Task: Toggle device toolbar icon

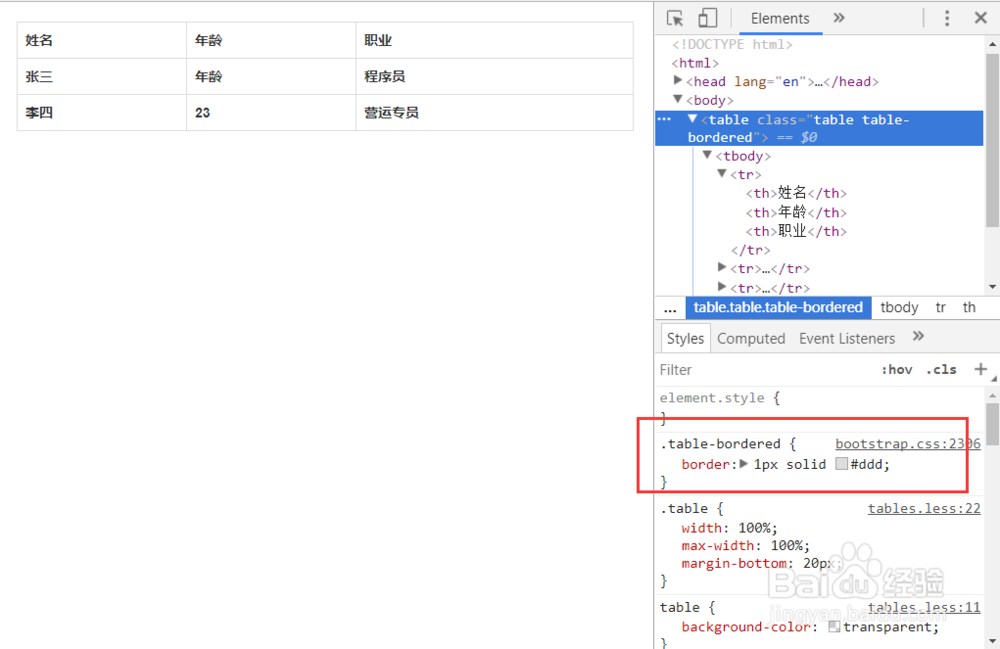Action: [707, 18]
